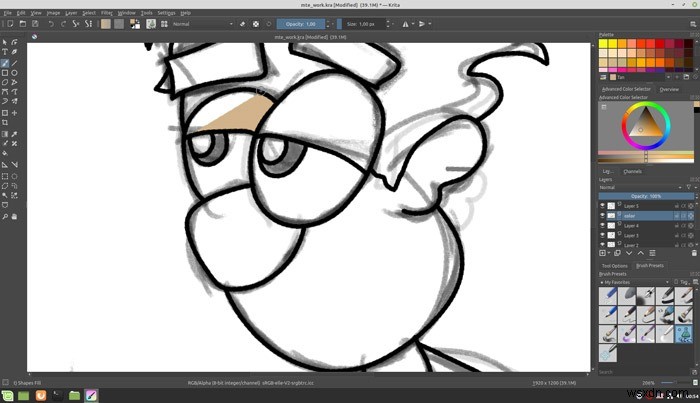Screen dimensions: 700x403
Task: Open Files manager from taskbar
Action: click(75, 395)
